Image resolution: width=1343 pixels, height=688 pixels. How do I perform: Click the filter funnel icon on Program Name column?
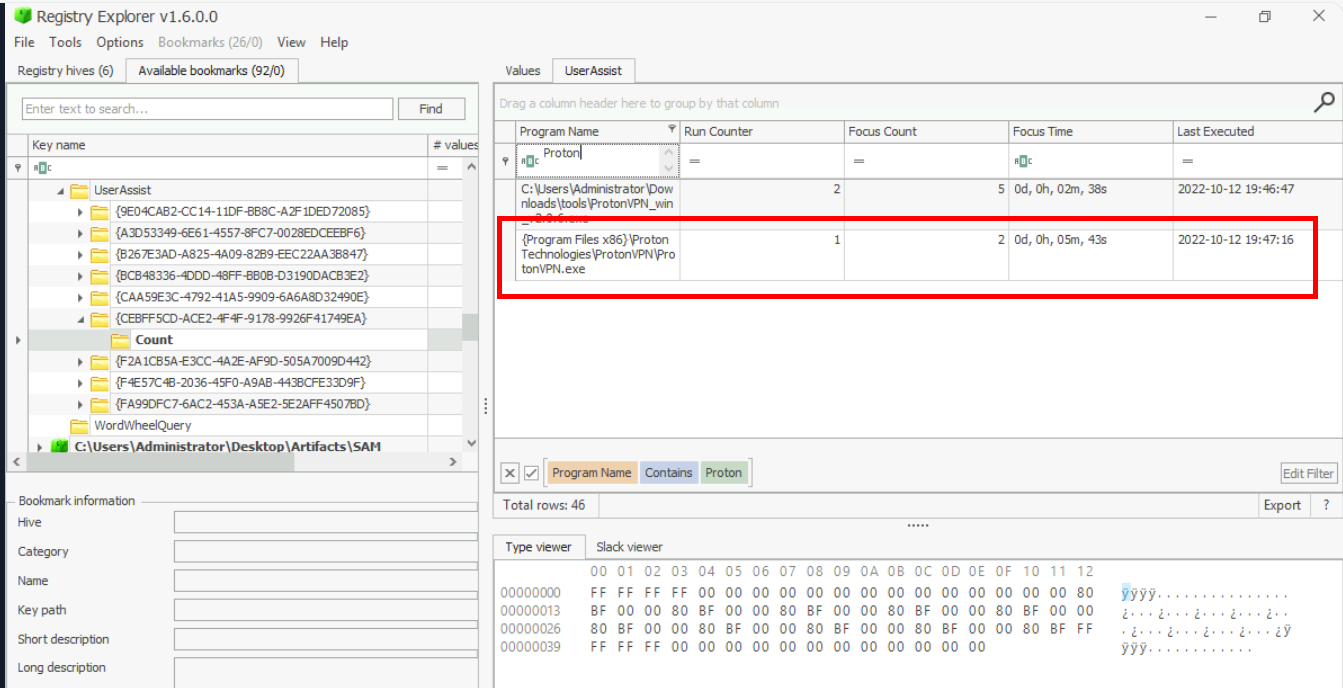pyautogui.click(x=671, y=131)
